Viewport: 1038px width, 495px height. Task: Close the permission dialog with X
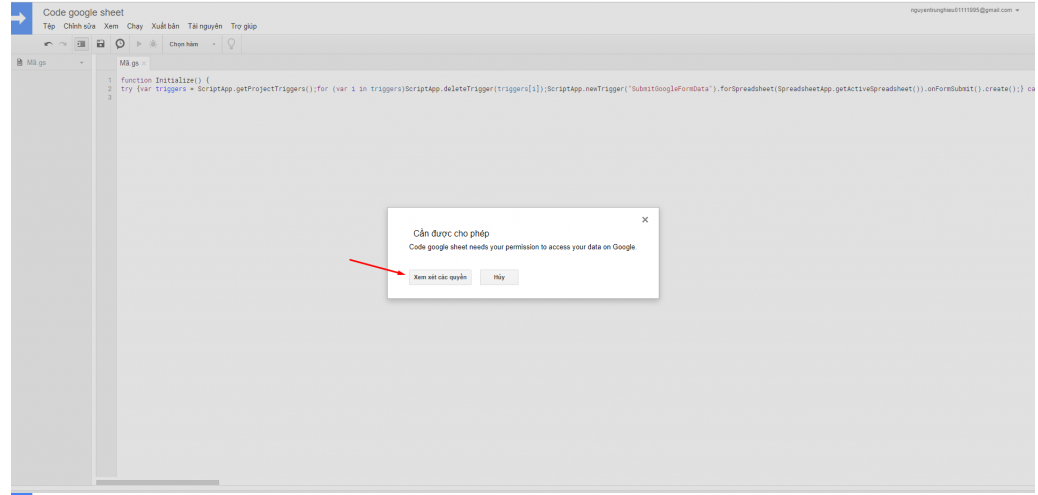coord(645,219)
